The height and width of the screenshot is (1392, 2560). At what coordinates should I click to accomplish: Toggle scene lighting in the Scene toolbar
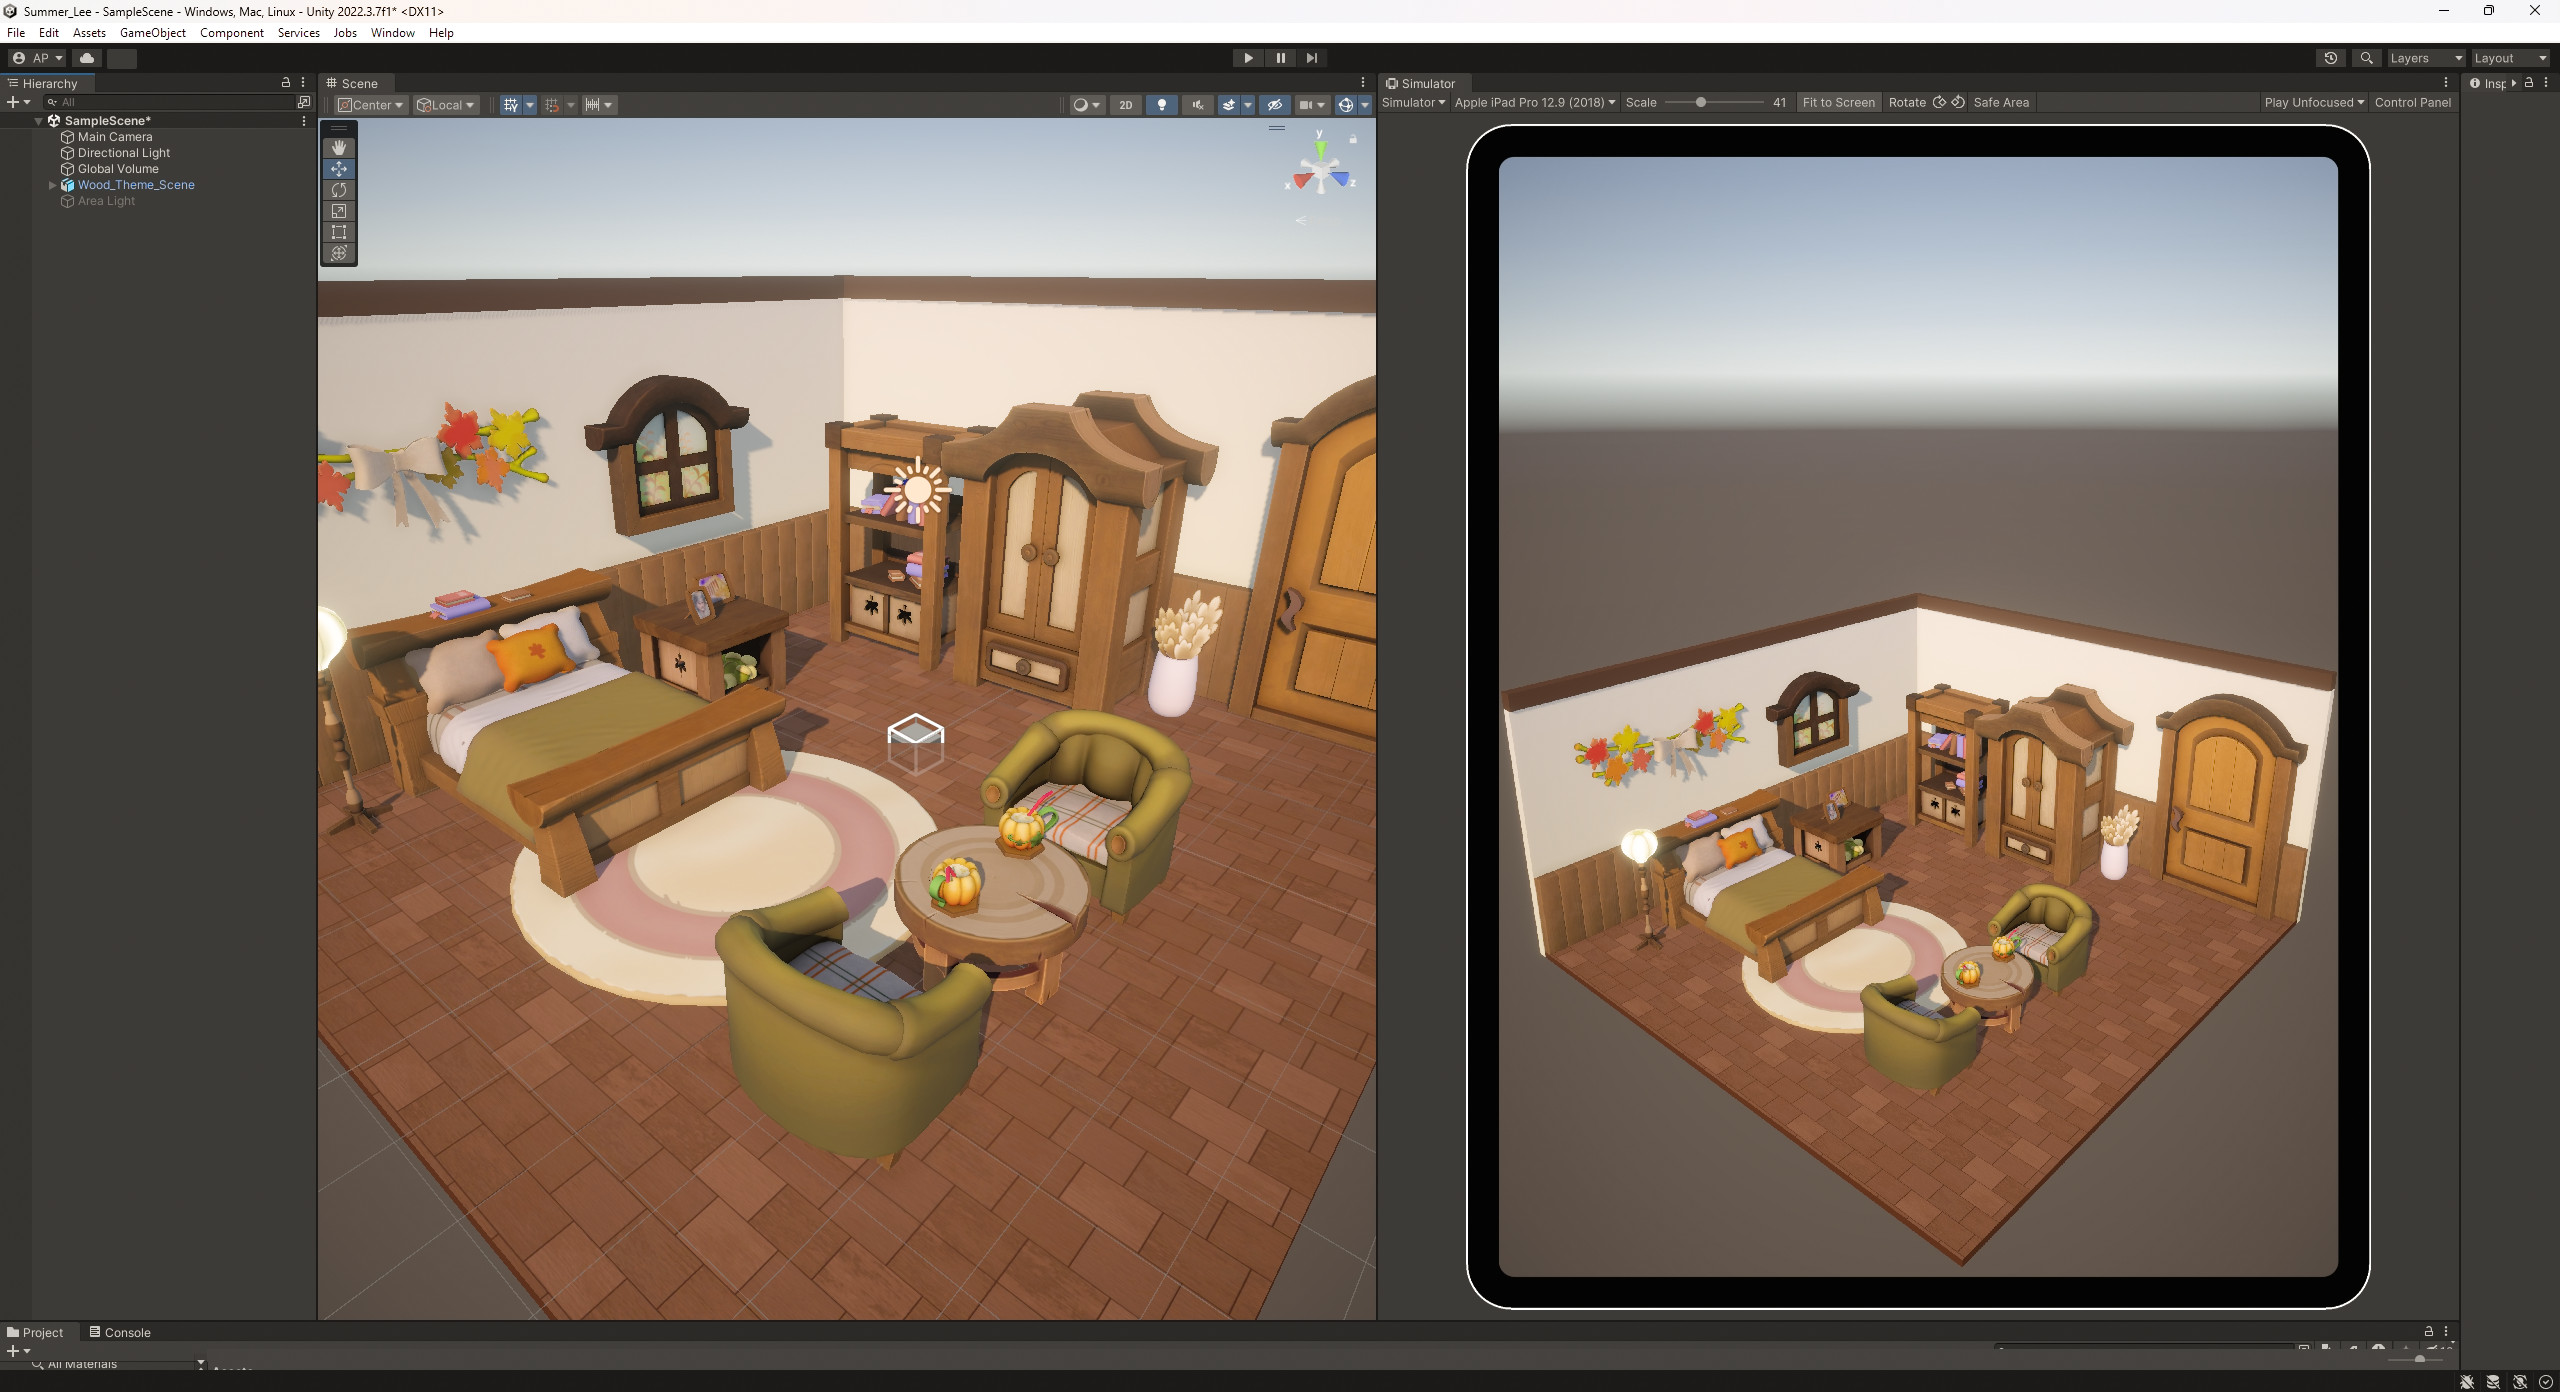click(x=1160, y=104)
